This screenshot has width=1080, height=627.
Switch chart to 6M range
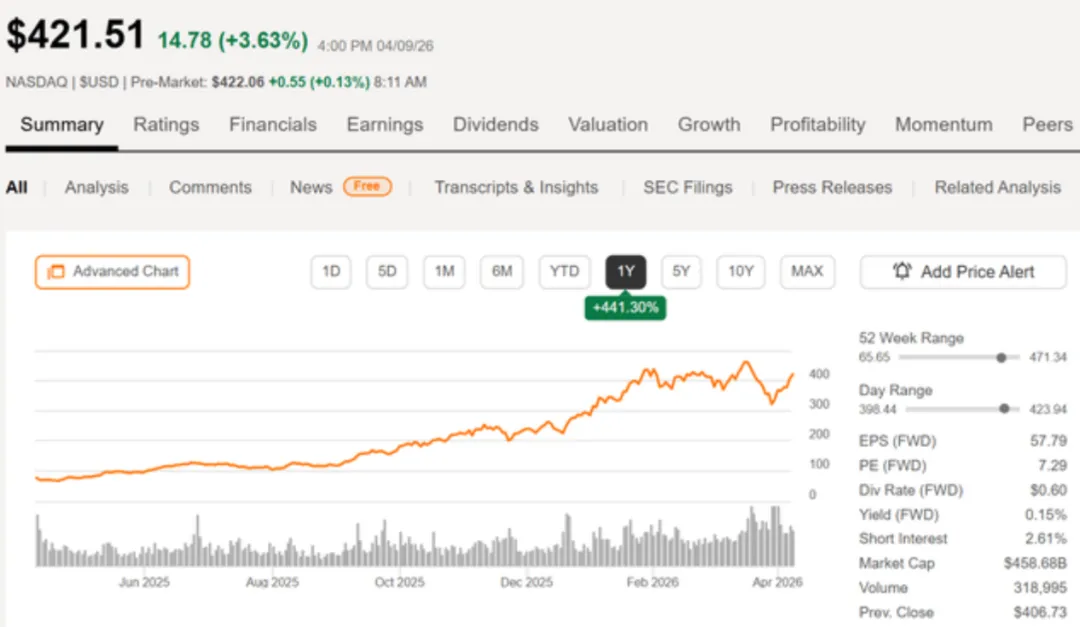point(502,271)
